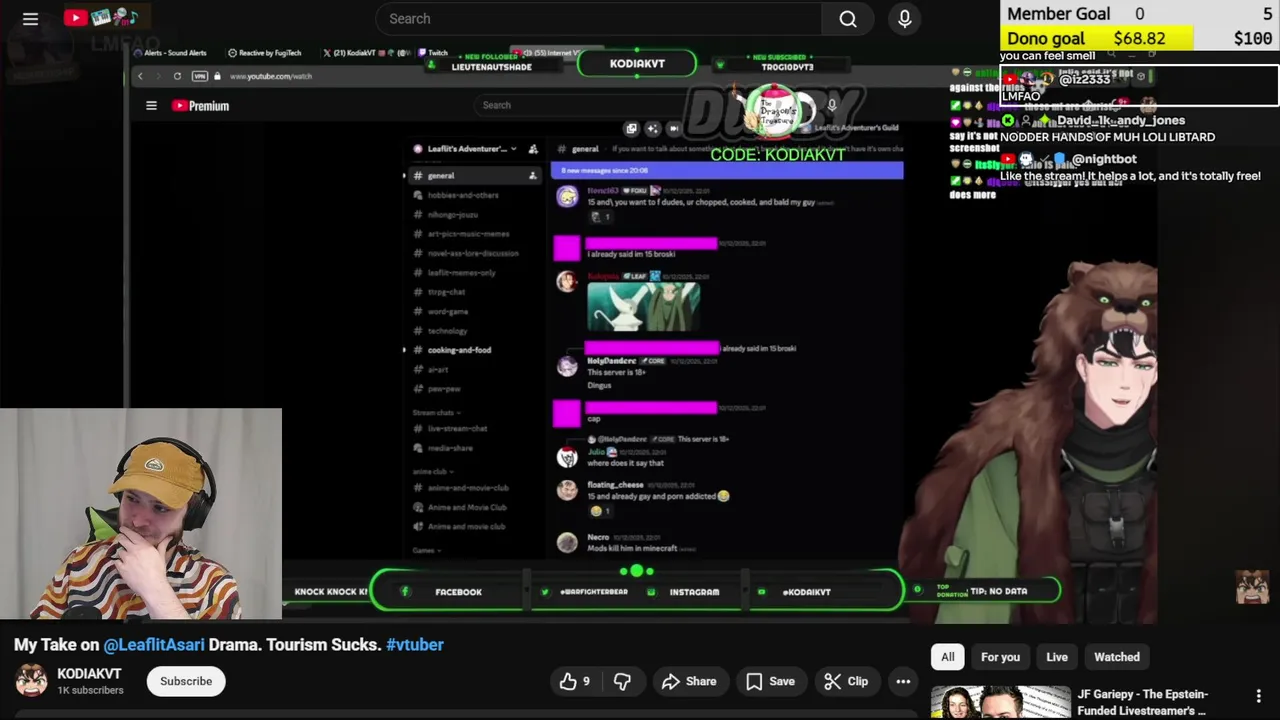Open JF Gariepy recommended video thumbnail
The height and width of the screenshot is (720, 1280).
coord(1000,702)
